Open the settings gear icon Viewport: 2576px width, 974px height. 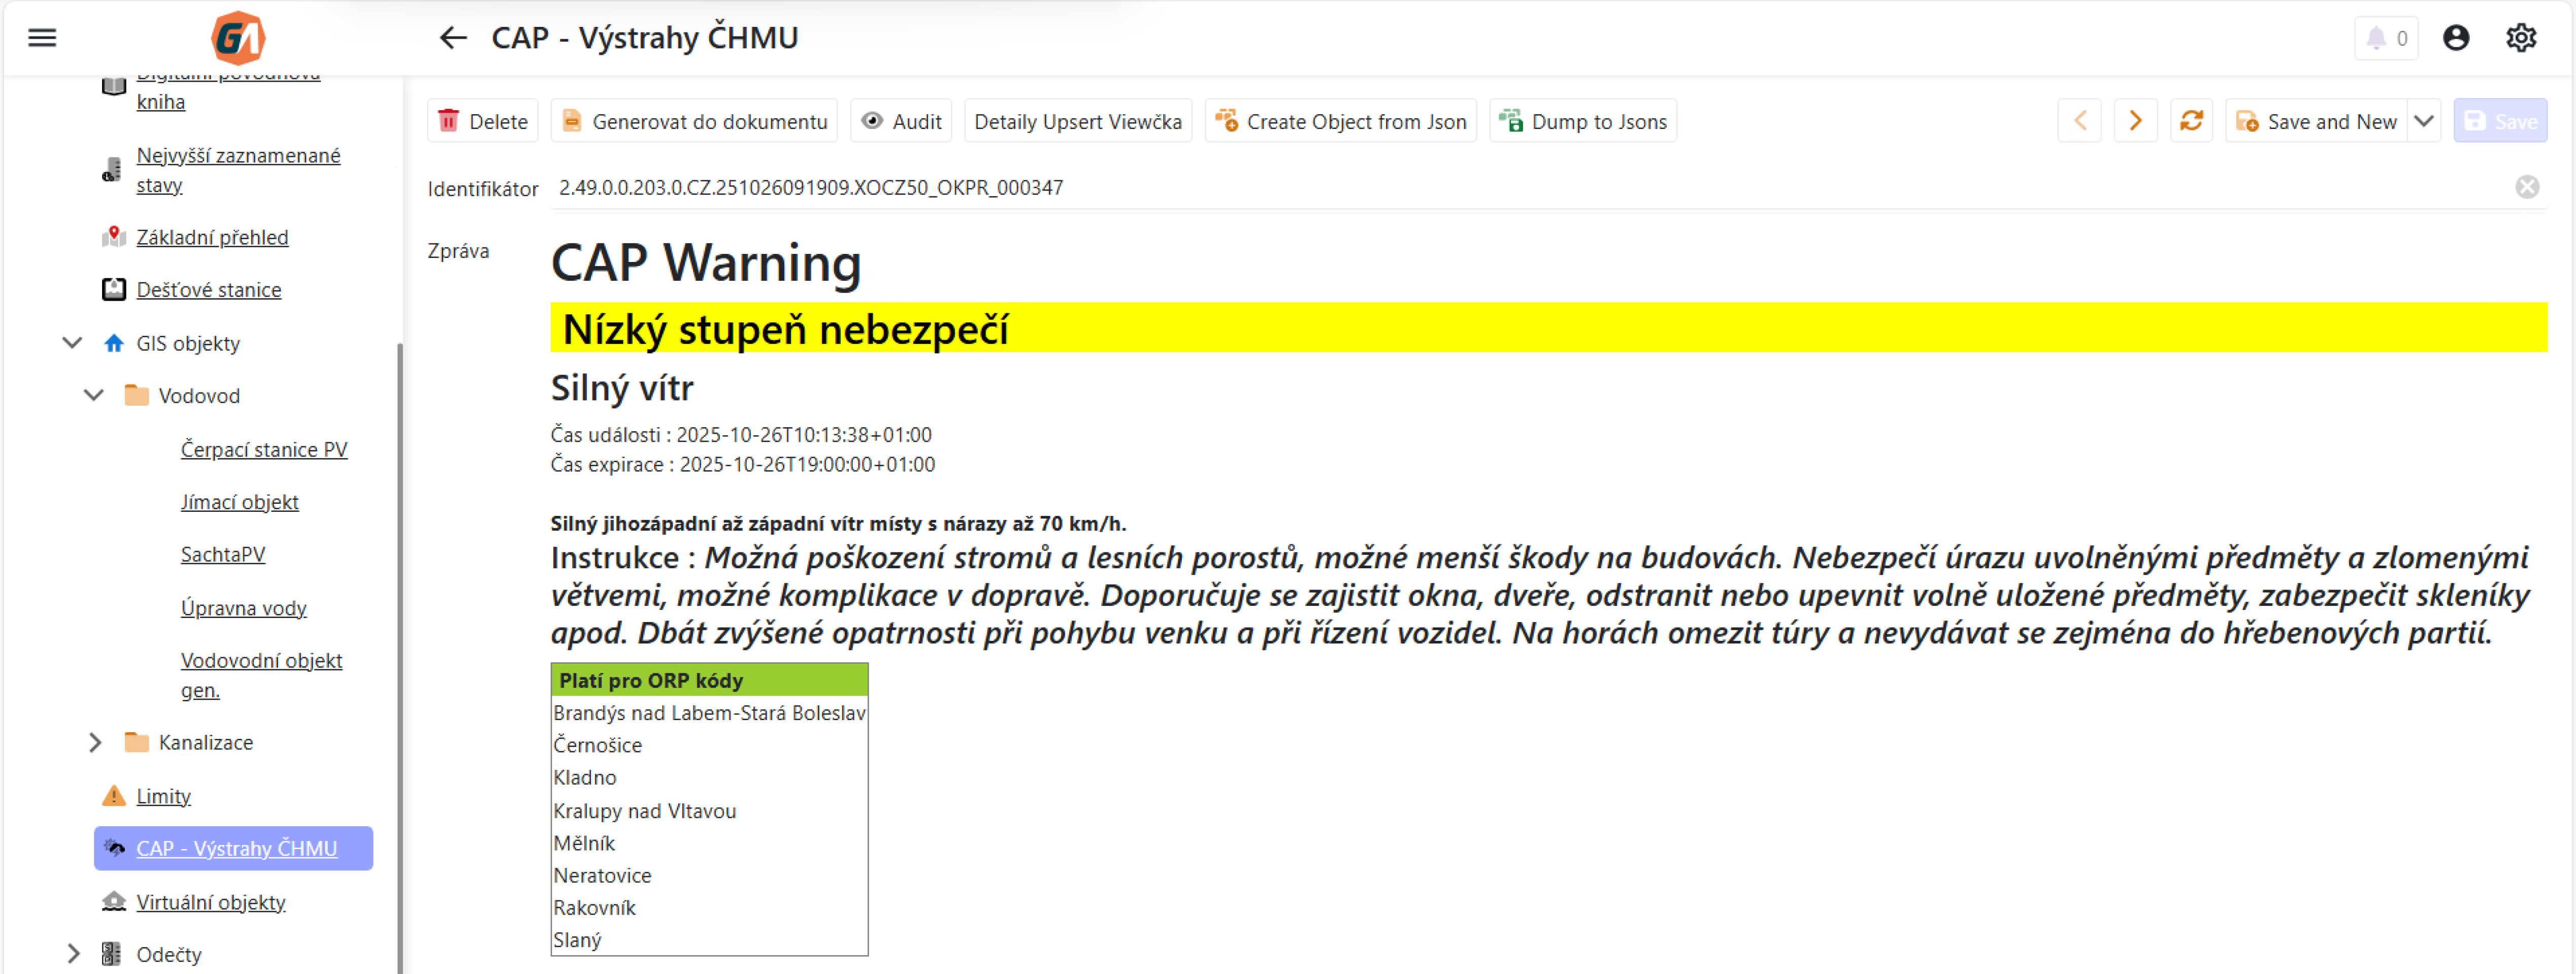point(2520,38)
